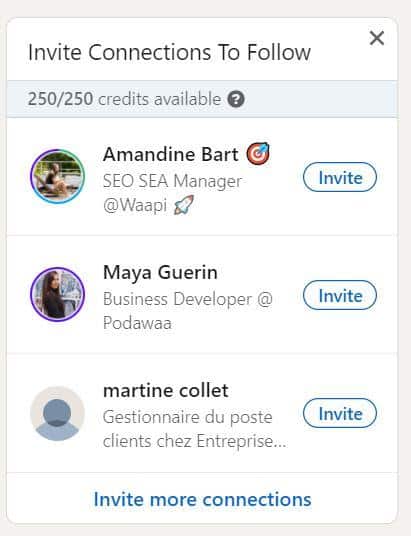Open Maya Guerin's profile photo

point(57,294)
